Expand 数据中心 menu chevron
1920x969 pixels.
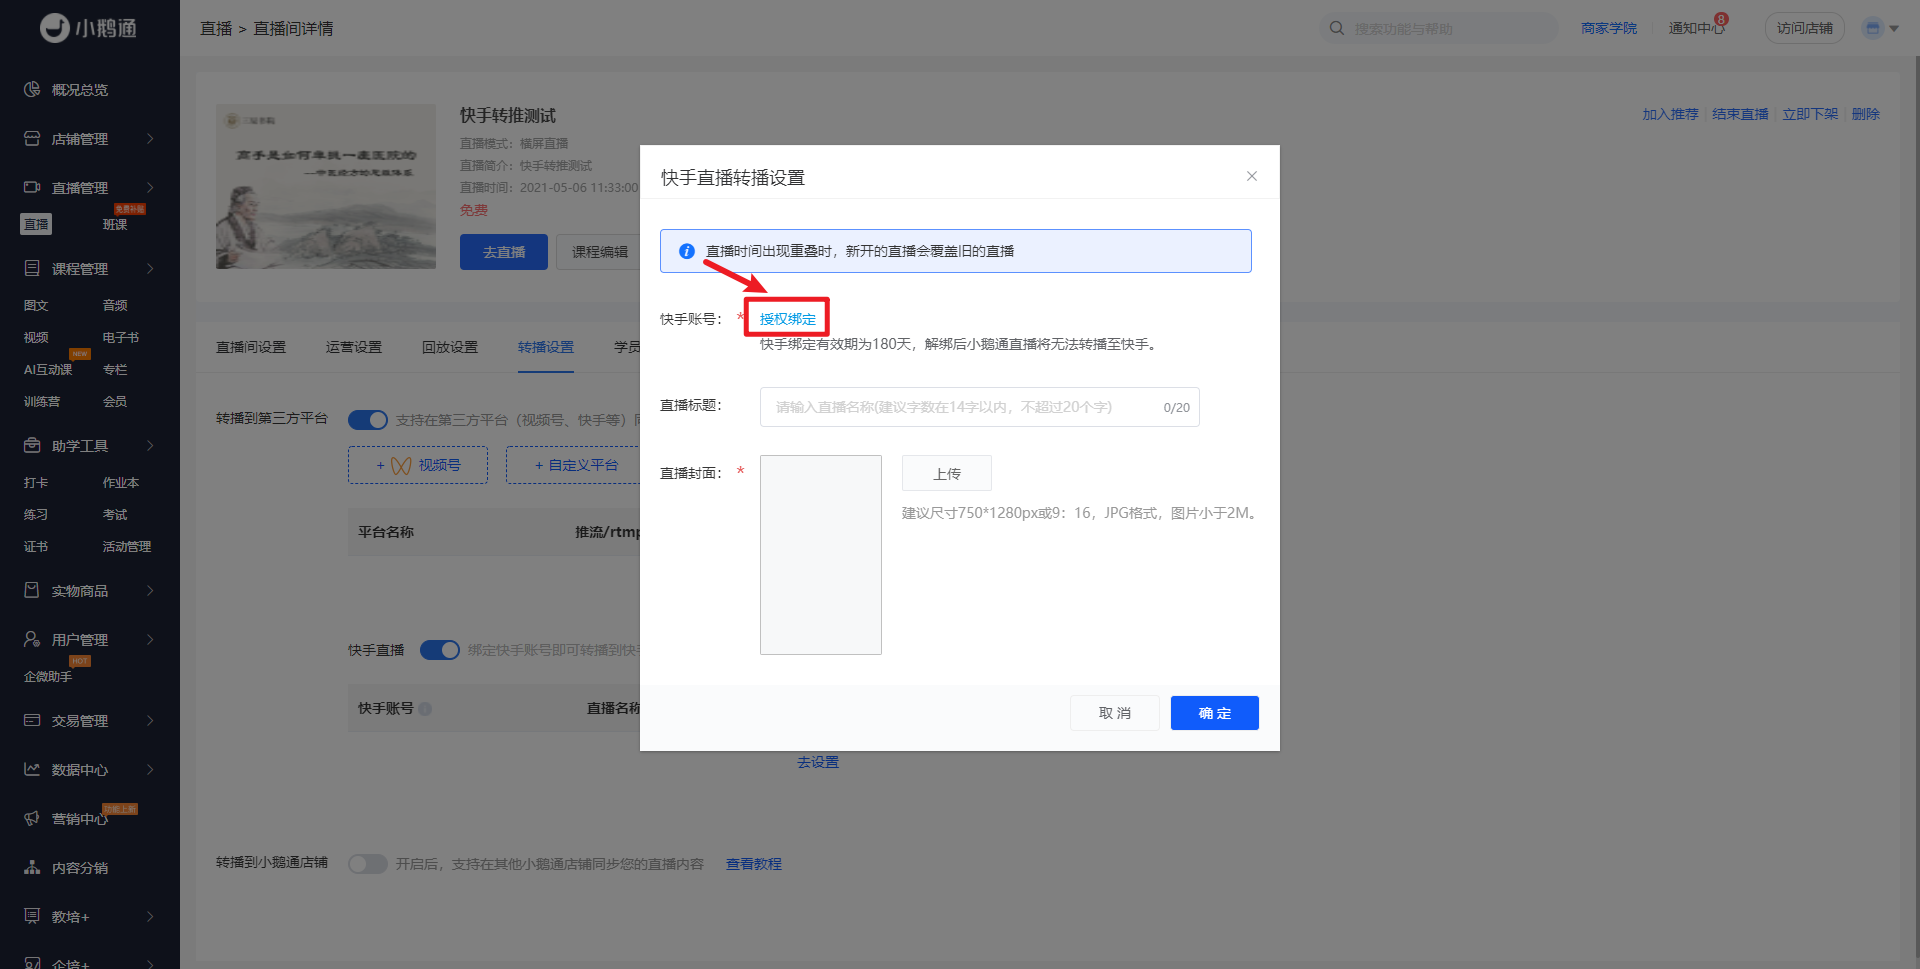[x=150, y=770]
